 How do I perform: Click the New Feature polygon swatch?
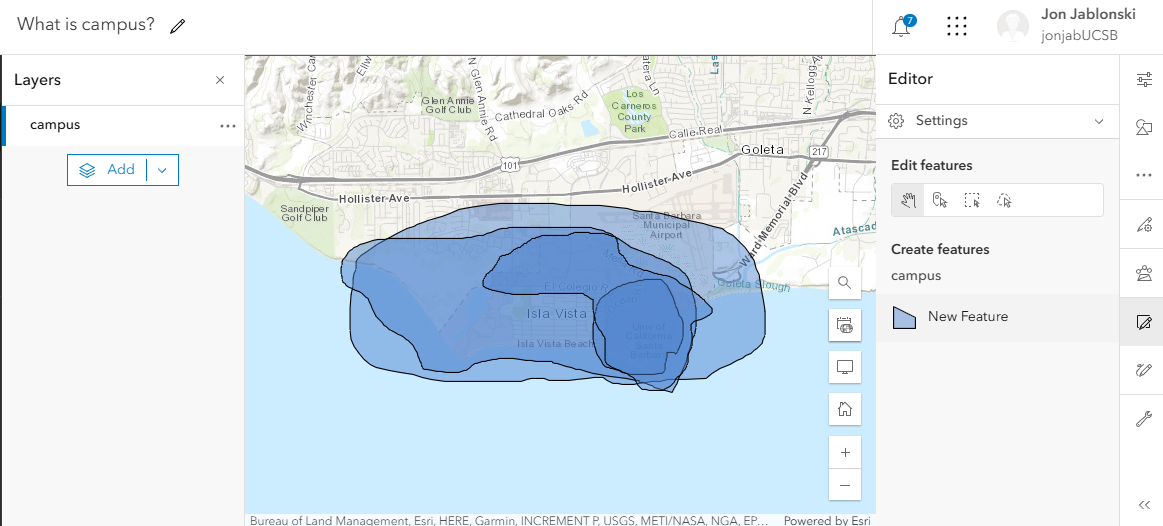point(904,317)
